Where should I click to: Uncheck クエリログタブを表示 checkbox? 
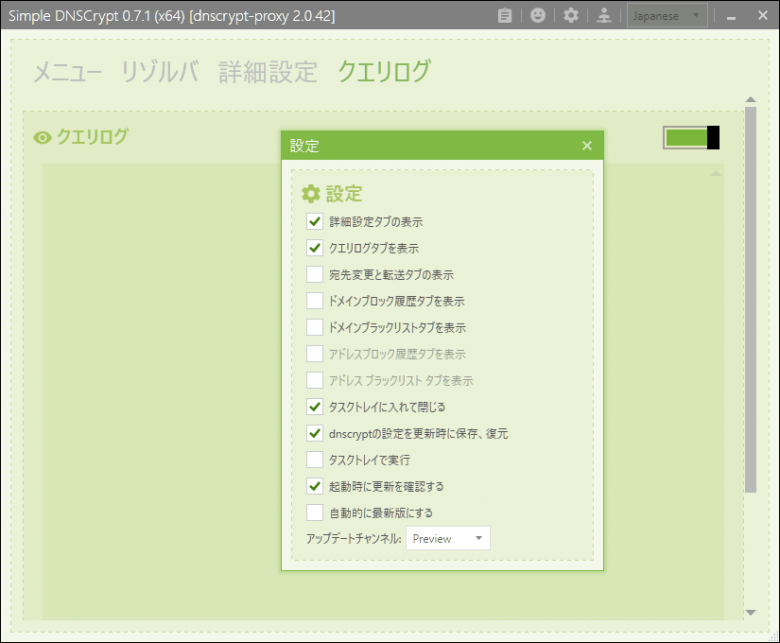314,248
